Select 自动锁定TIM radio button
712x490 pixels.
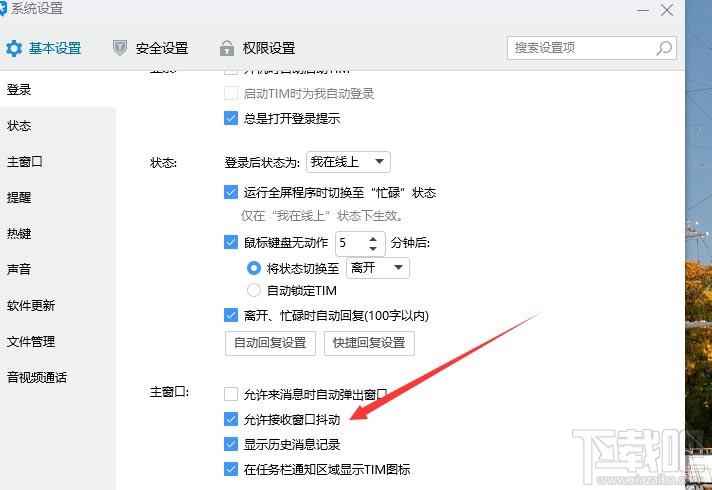(x=253, y=290)
